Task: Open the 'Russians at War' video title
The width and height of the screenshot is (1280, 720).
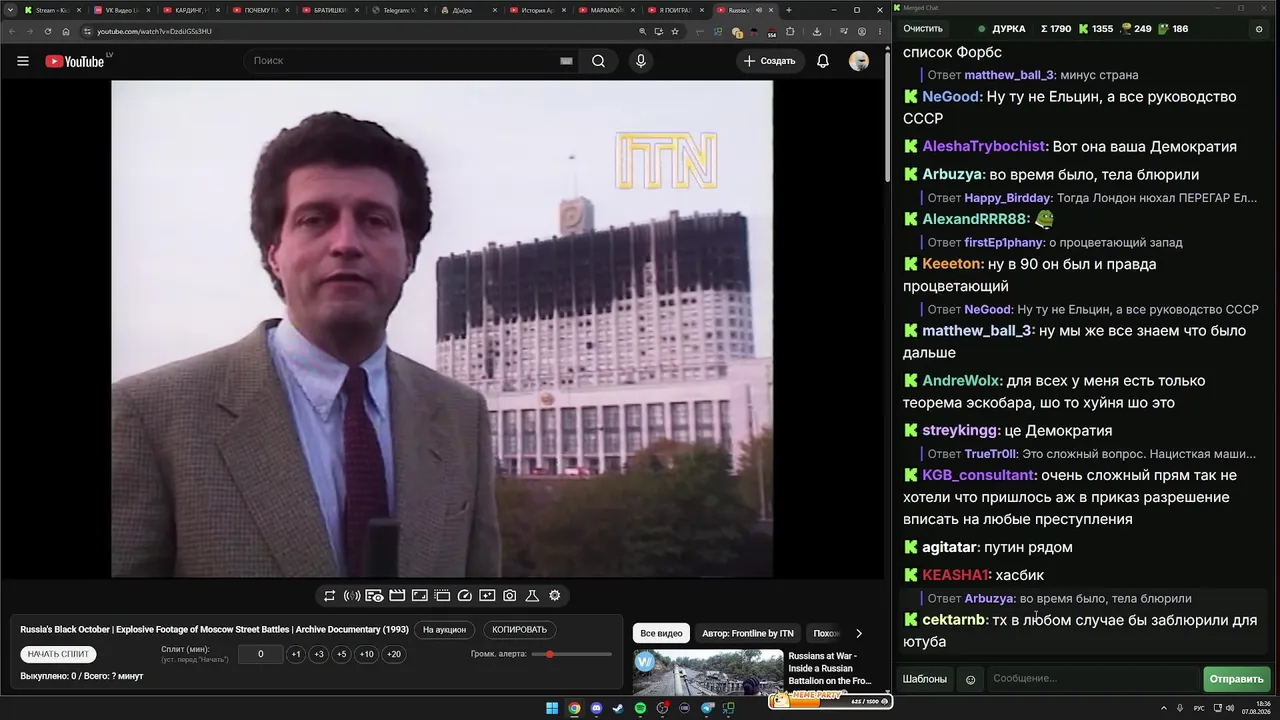Action: point(829,669)
